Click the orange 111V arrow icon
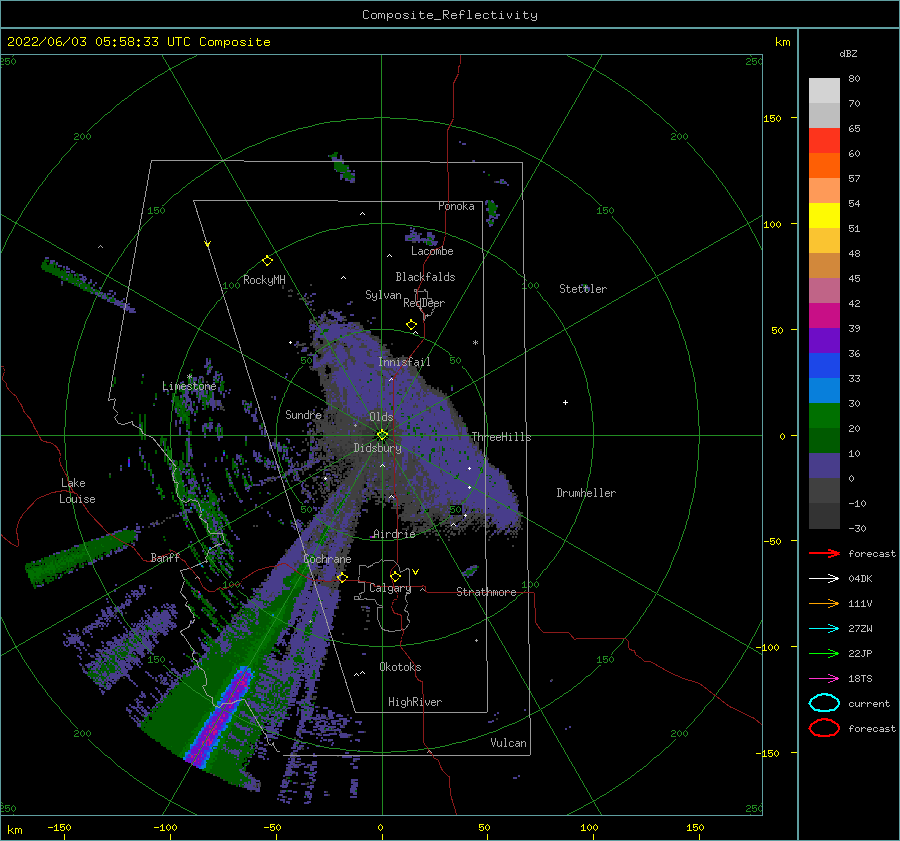Screen dimensions: 900x841 coord(824,603)
